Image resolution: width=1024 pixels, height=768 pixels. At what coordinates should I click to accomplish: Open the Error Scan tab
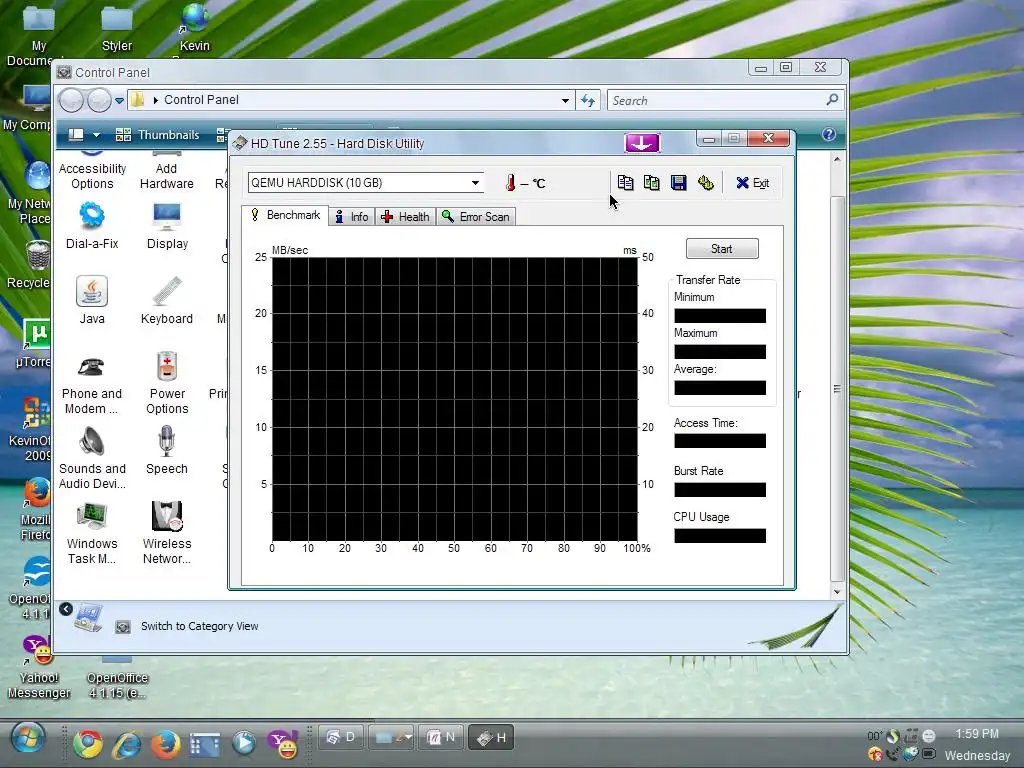(x=476, y=217)
